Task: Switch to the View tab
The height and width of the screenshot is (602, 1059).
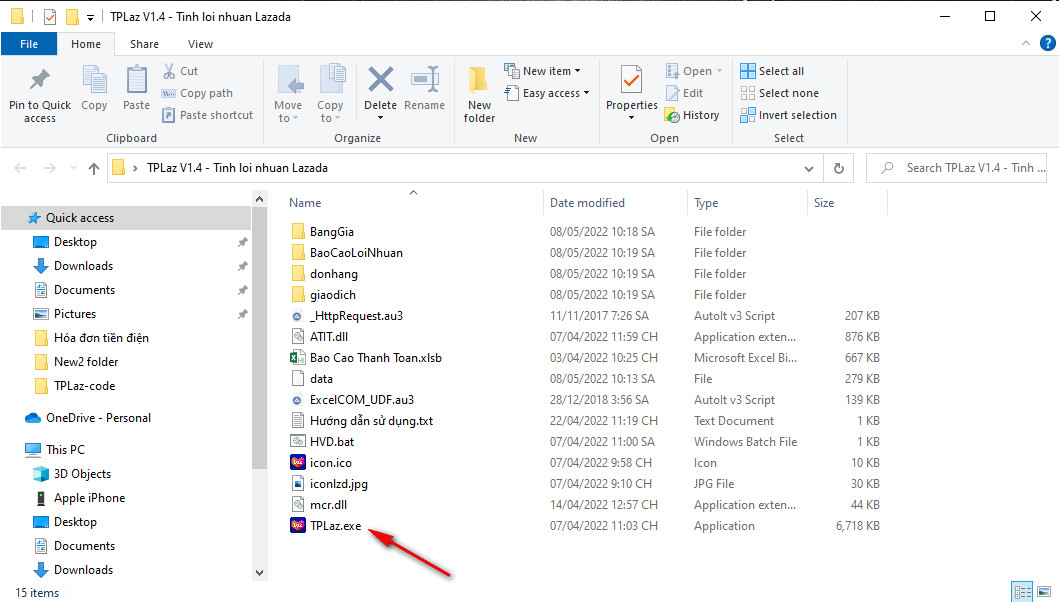Action: (200, 44)
